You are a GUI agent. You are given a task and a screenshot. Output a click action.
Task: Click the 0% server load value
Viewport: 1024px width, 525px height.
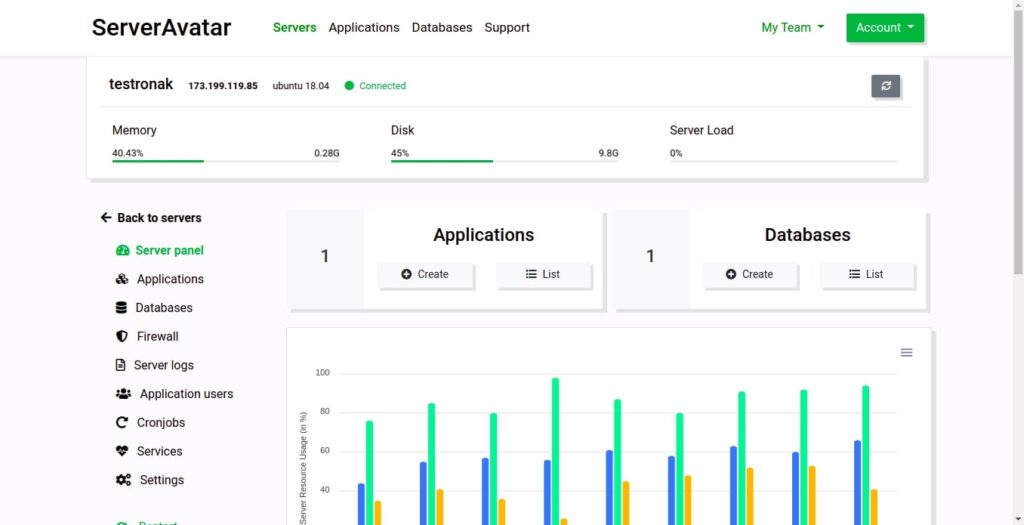676,153
